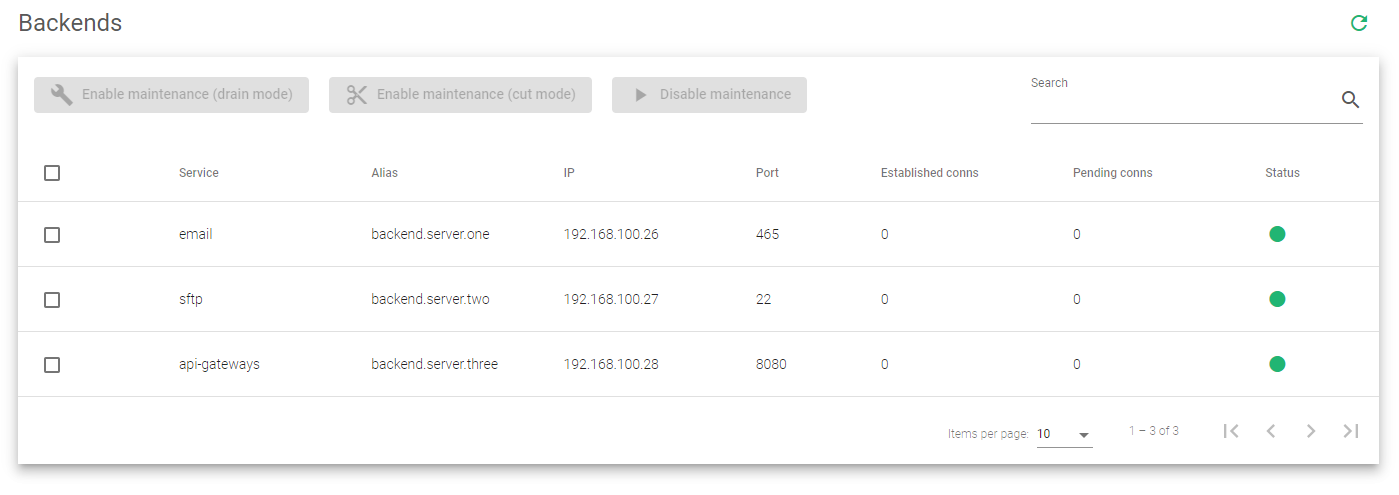Viewport: 1399px width, 495px height.
Task: Go to previous page of results
Action: pos(1271,431)
